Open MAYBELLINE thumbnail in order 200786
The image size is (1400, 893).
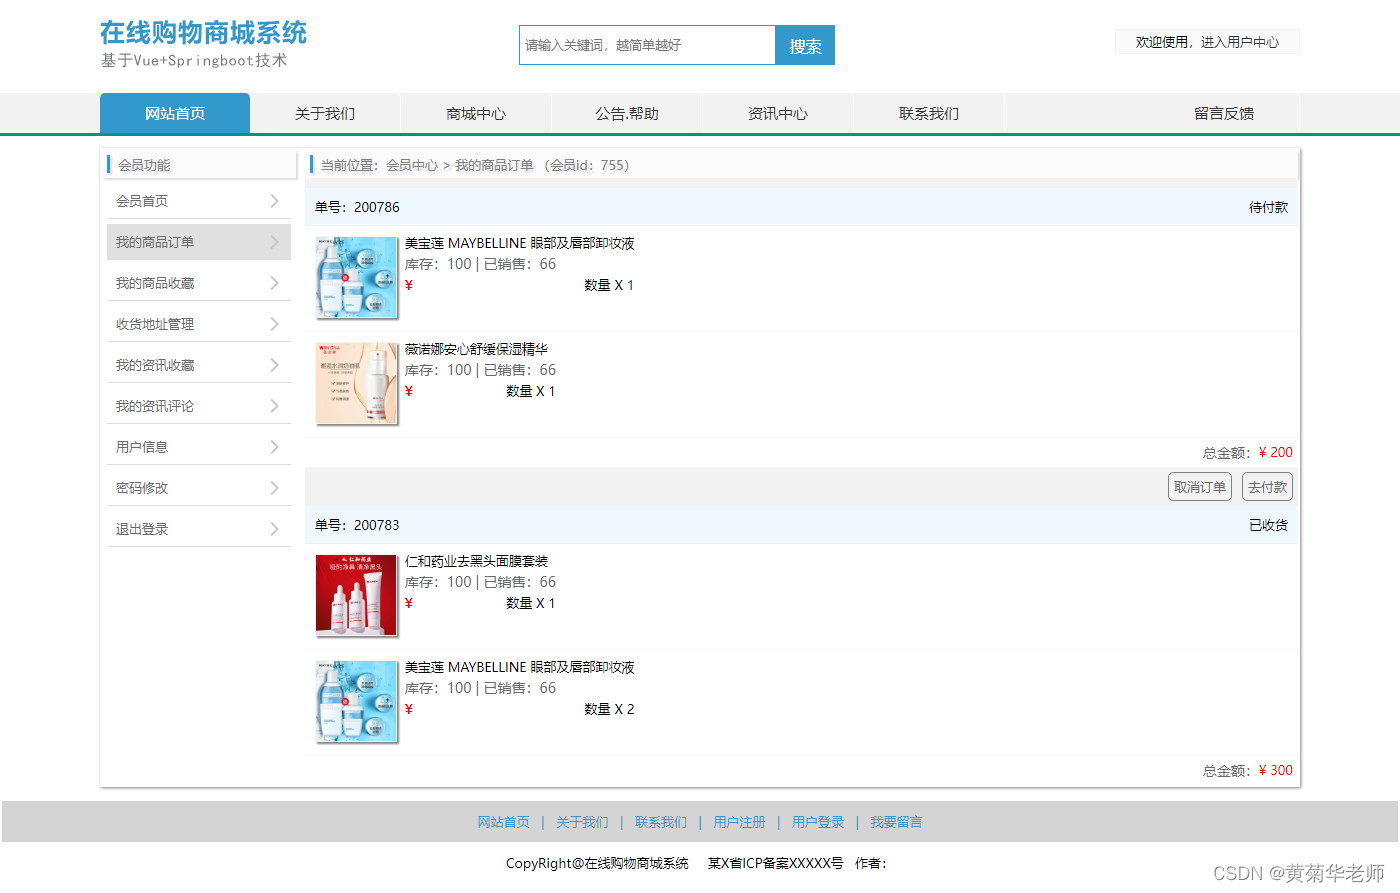(356, 278)
